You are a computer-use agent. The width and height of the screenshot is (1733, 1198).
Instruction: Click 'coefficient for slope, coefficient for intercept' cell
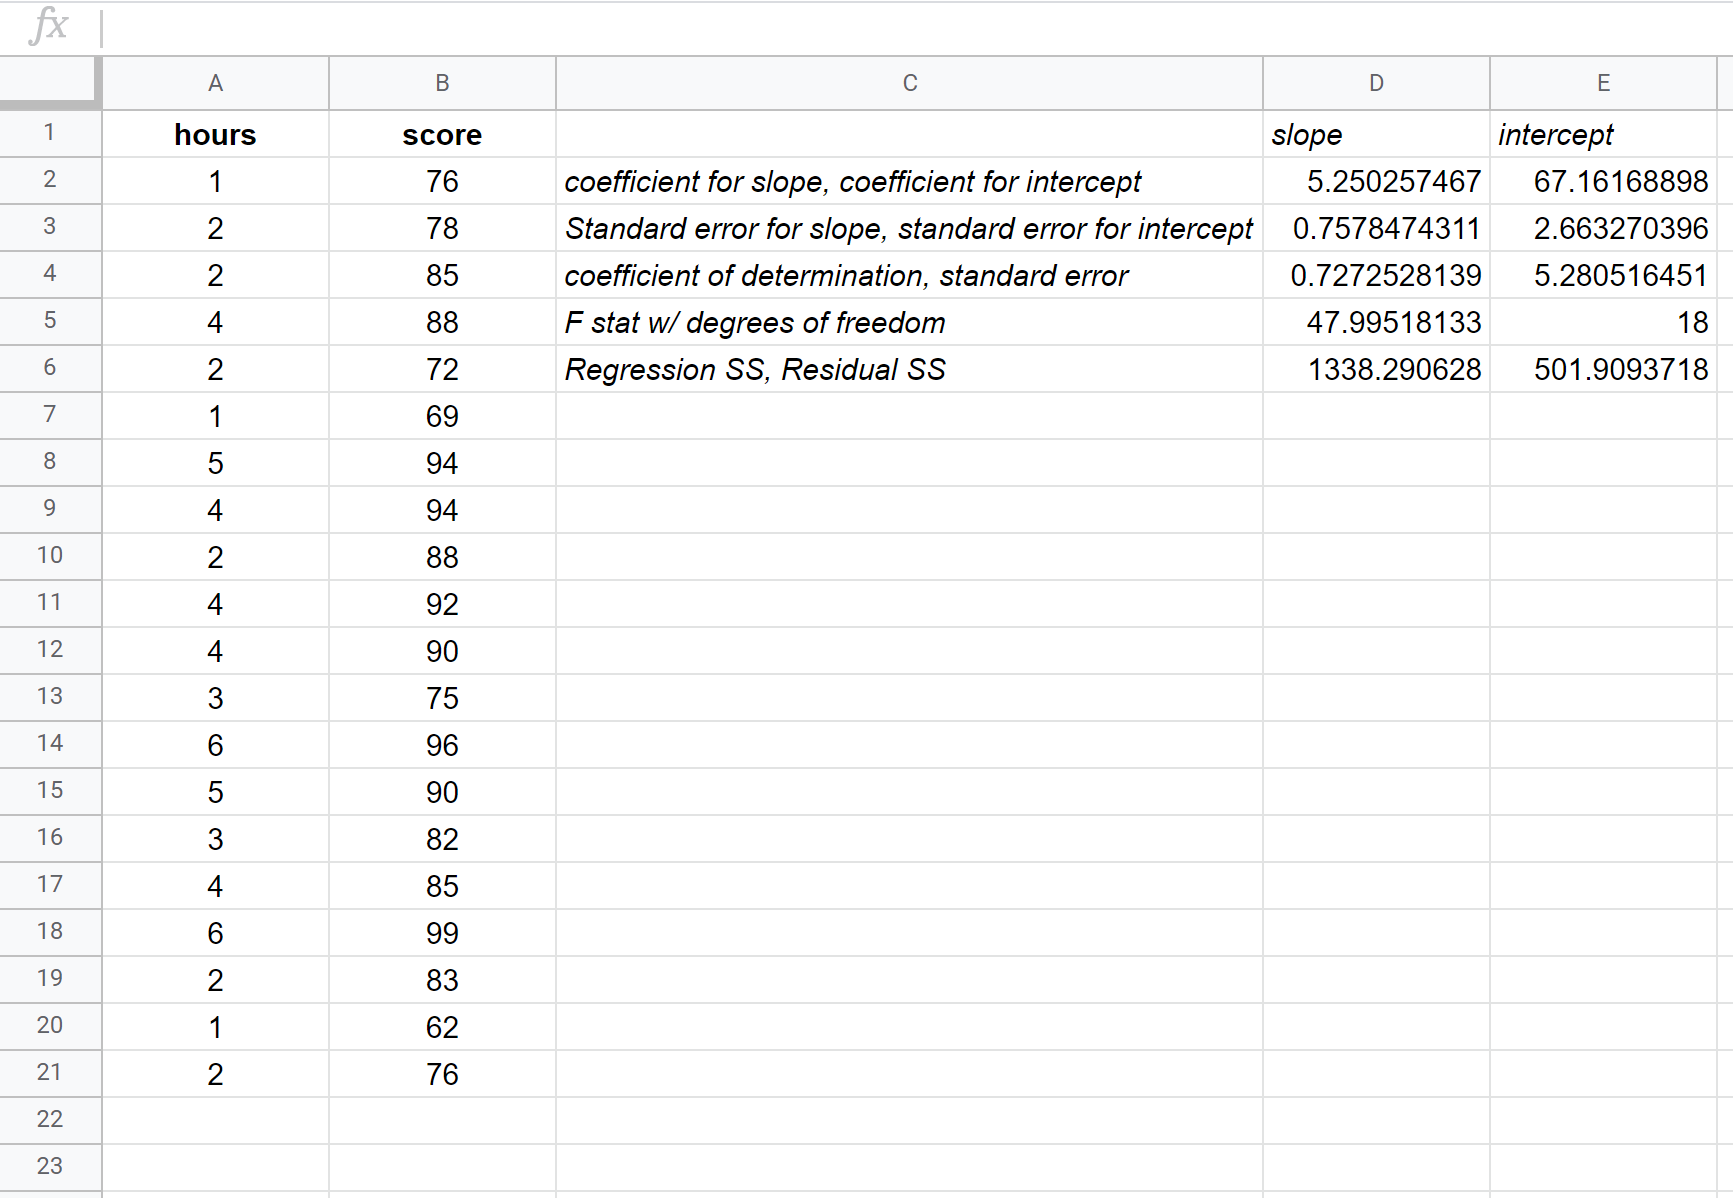(909, 181)
